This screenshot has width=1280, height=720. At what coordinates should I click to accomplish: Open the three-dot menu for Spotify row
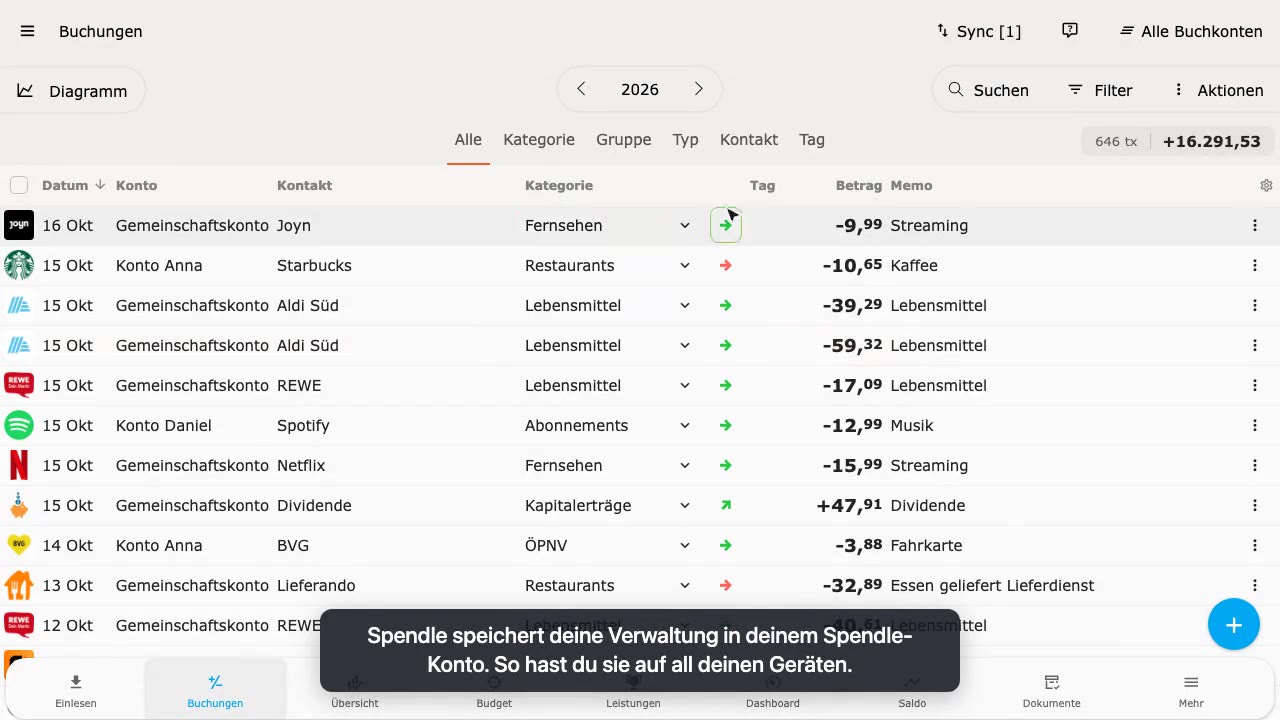(1255, 425)
